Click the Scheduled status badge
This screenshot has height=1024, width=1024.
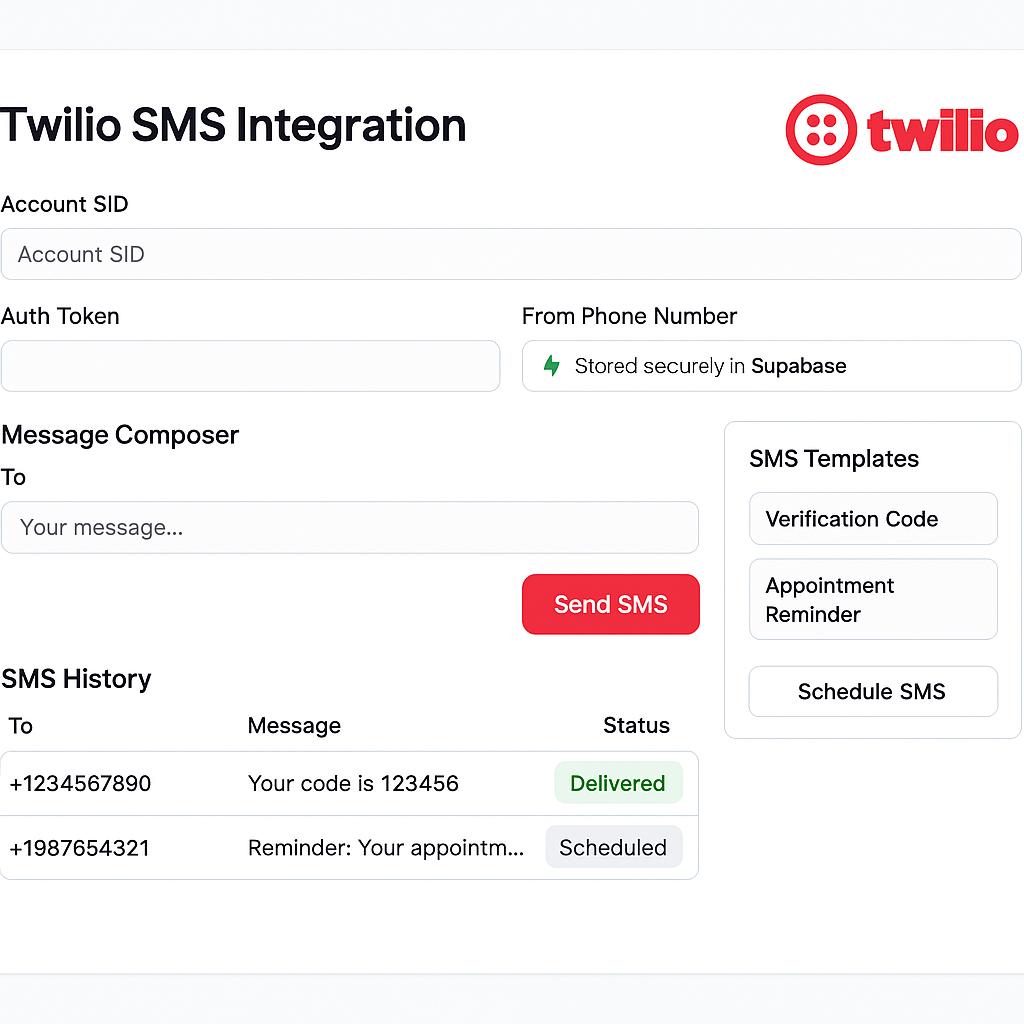pyautogui.click(x=613, y=847)
